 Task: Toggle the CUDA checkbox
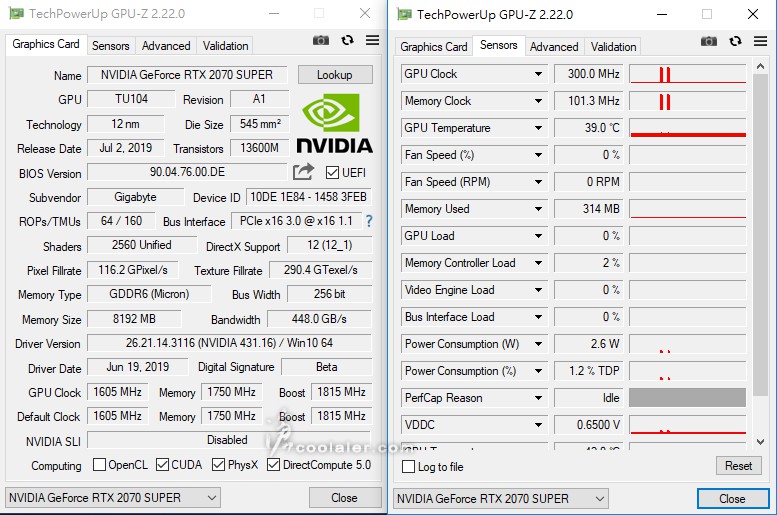pos(162,465)
